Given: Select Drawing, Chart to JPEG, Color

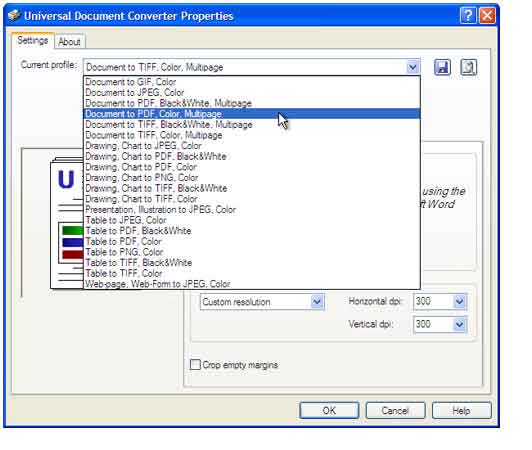Looking at the screenshot, I should pyautogui.click(x=252, y=146).
